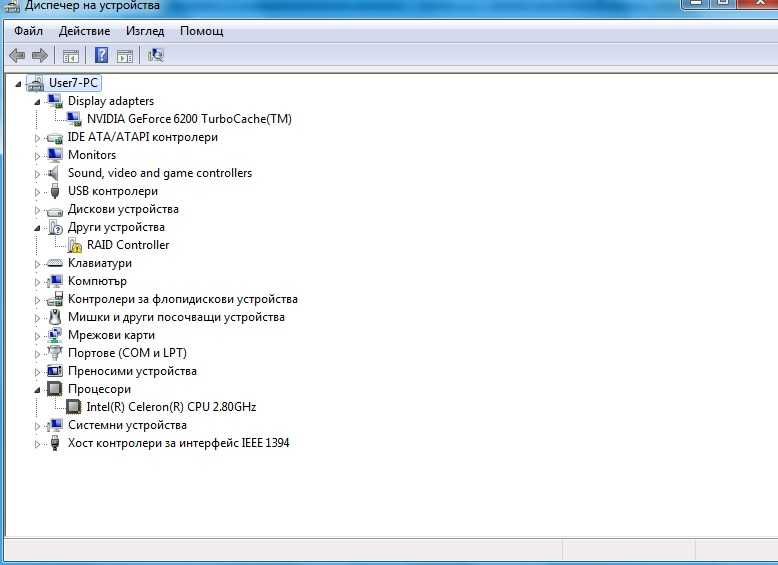Expand Мишки и други посочващи устройства
778x565 pixels.
coord(37,318)
